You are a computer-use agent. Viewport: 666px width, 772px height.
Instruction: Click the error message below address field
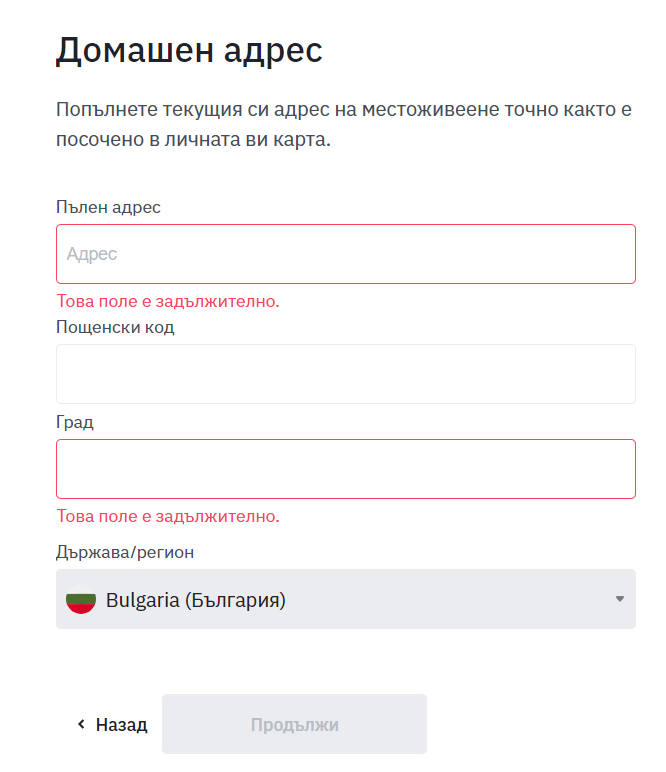tap(168, 301)
